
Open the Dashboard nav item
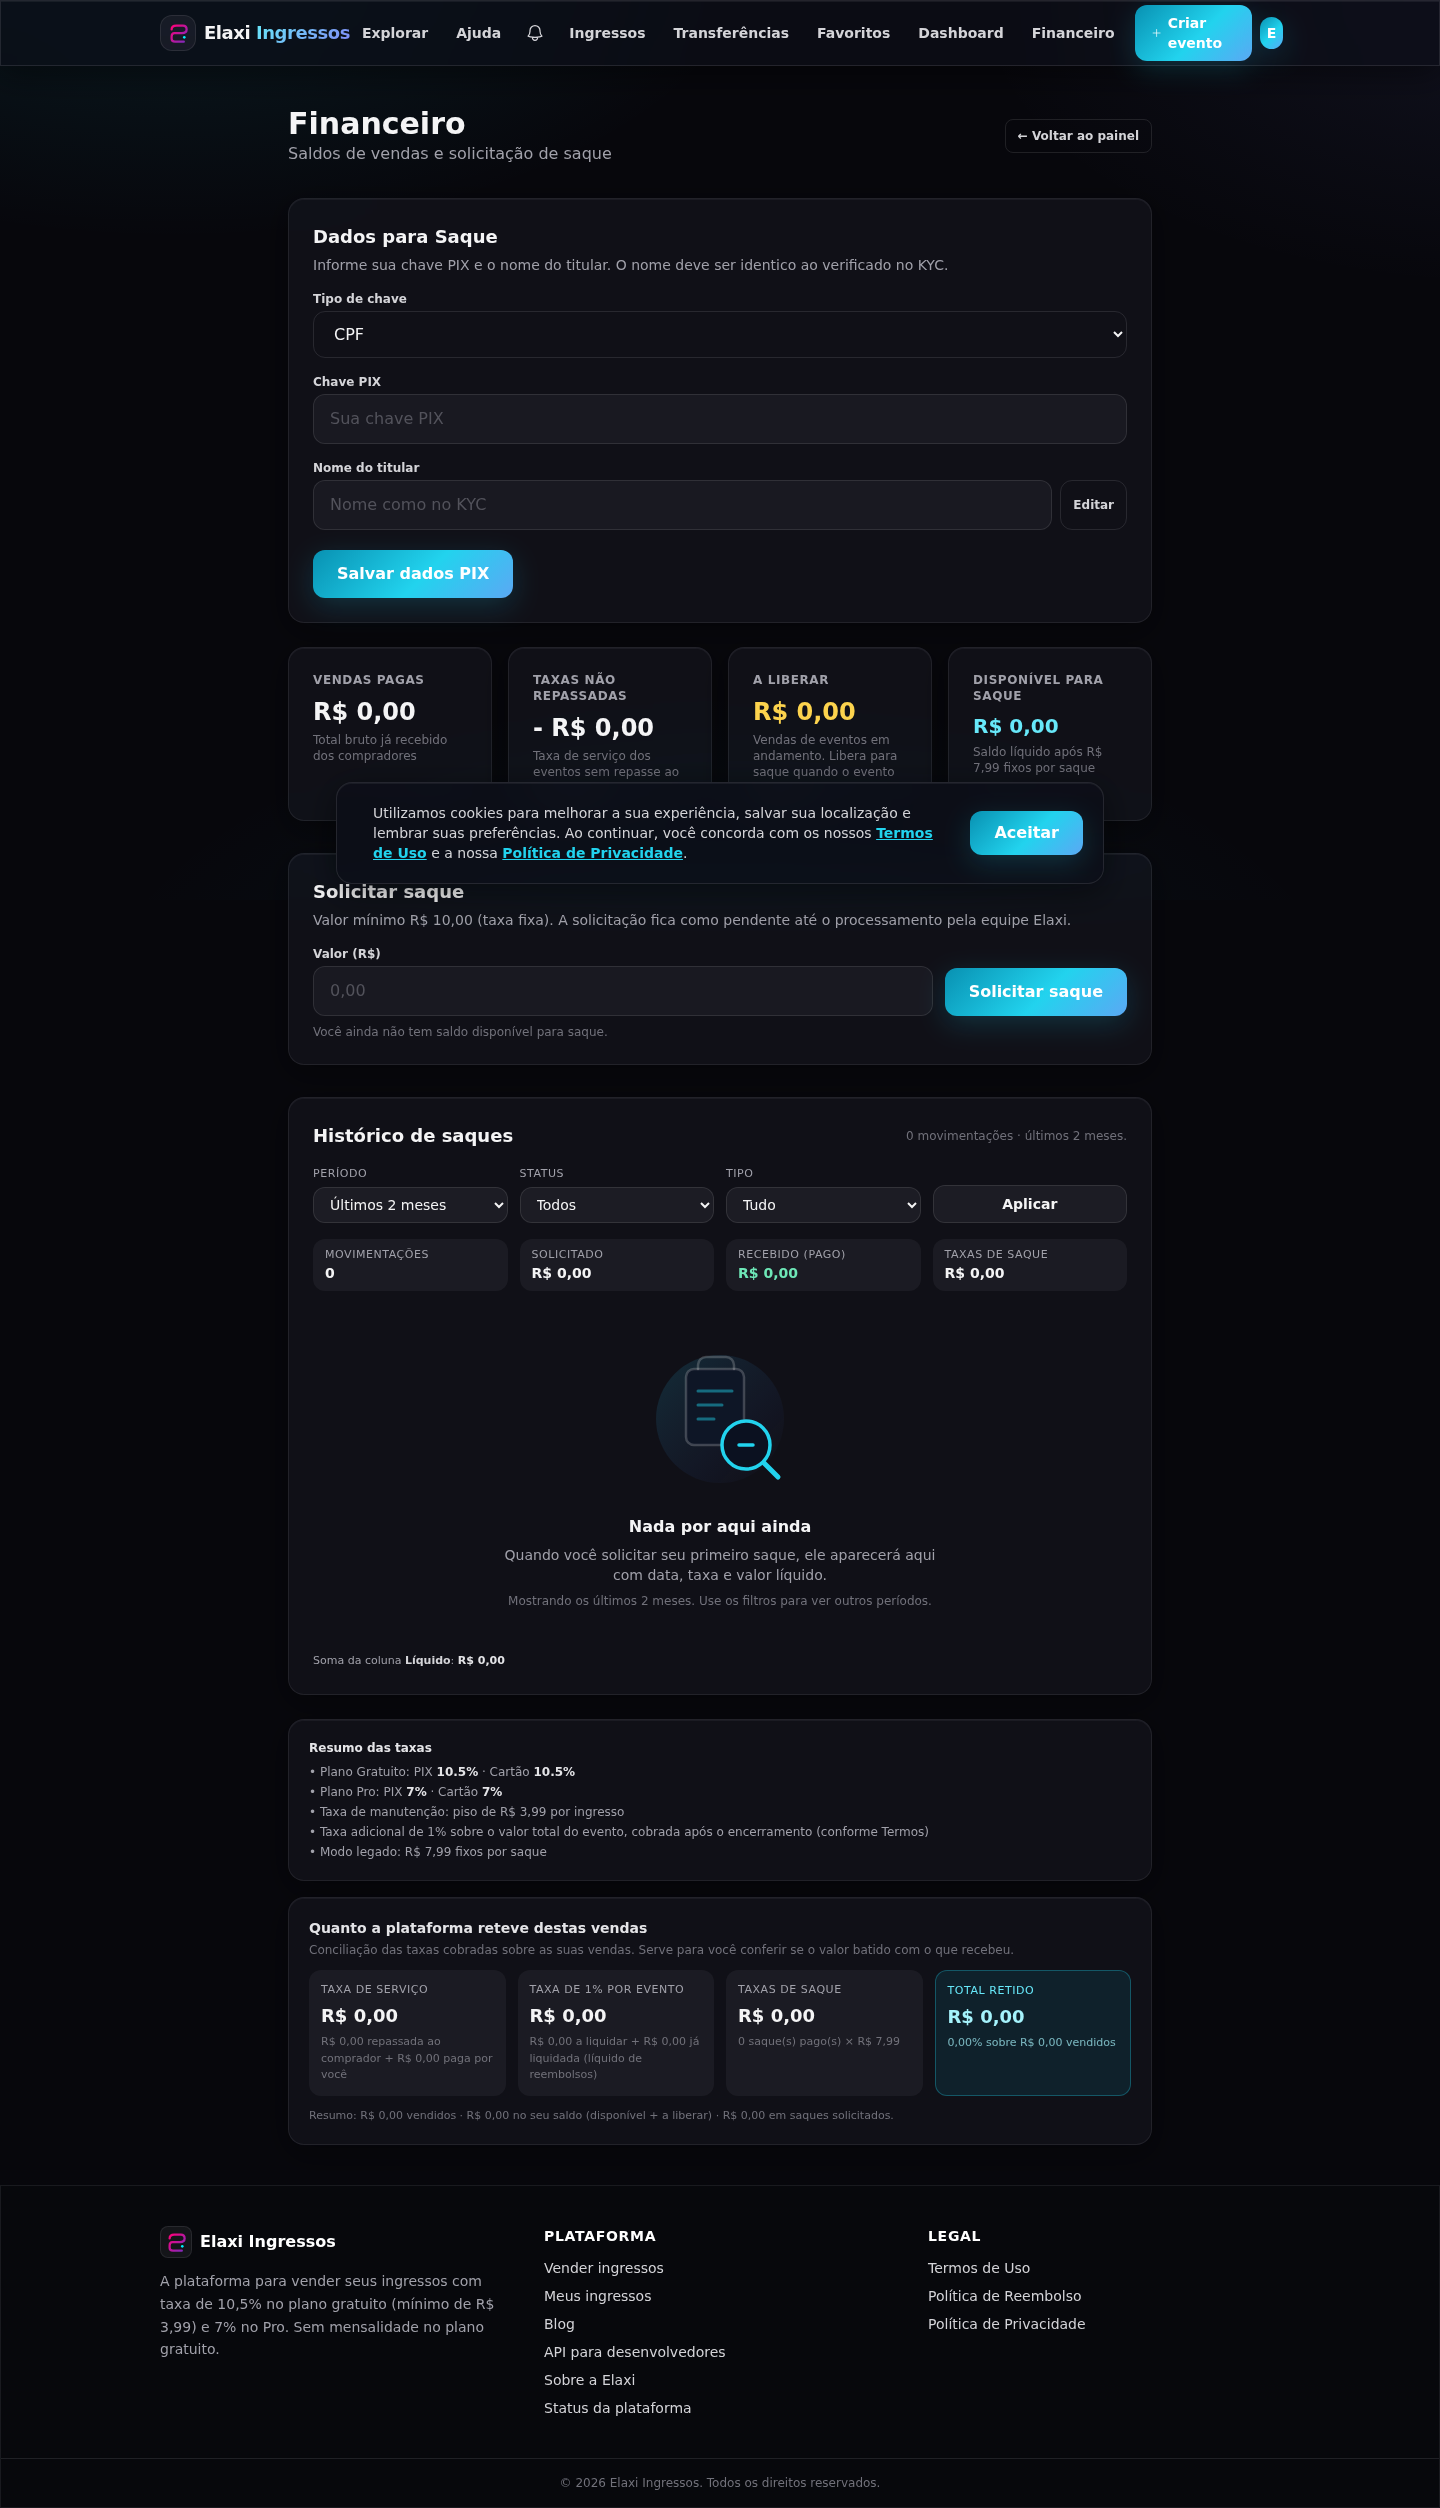(961, 33)
